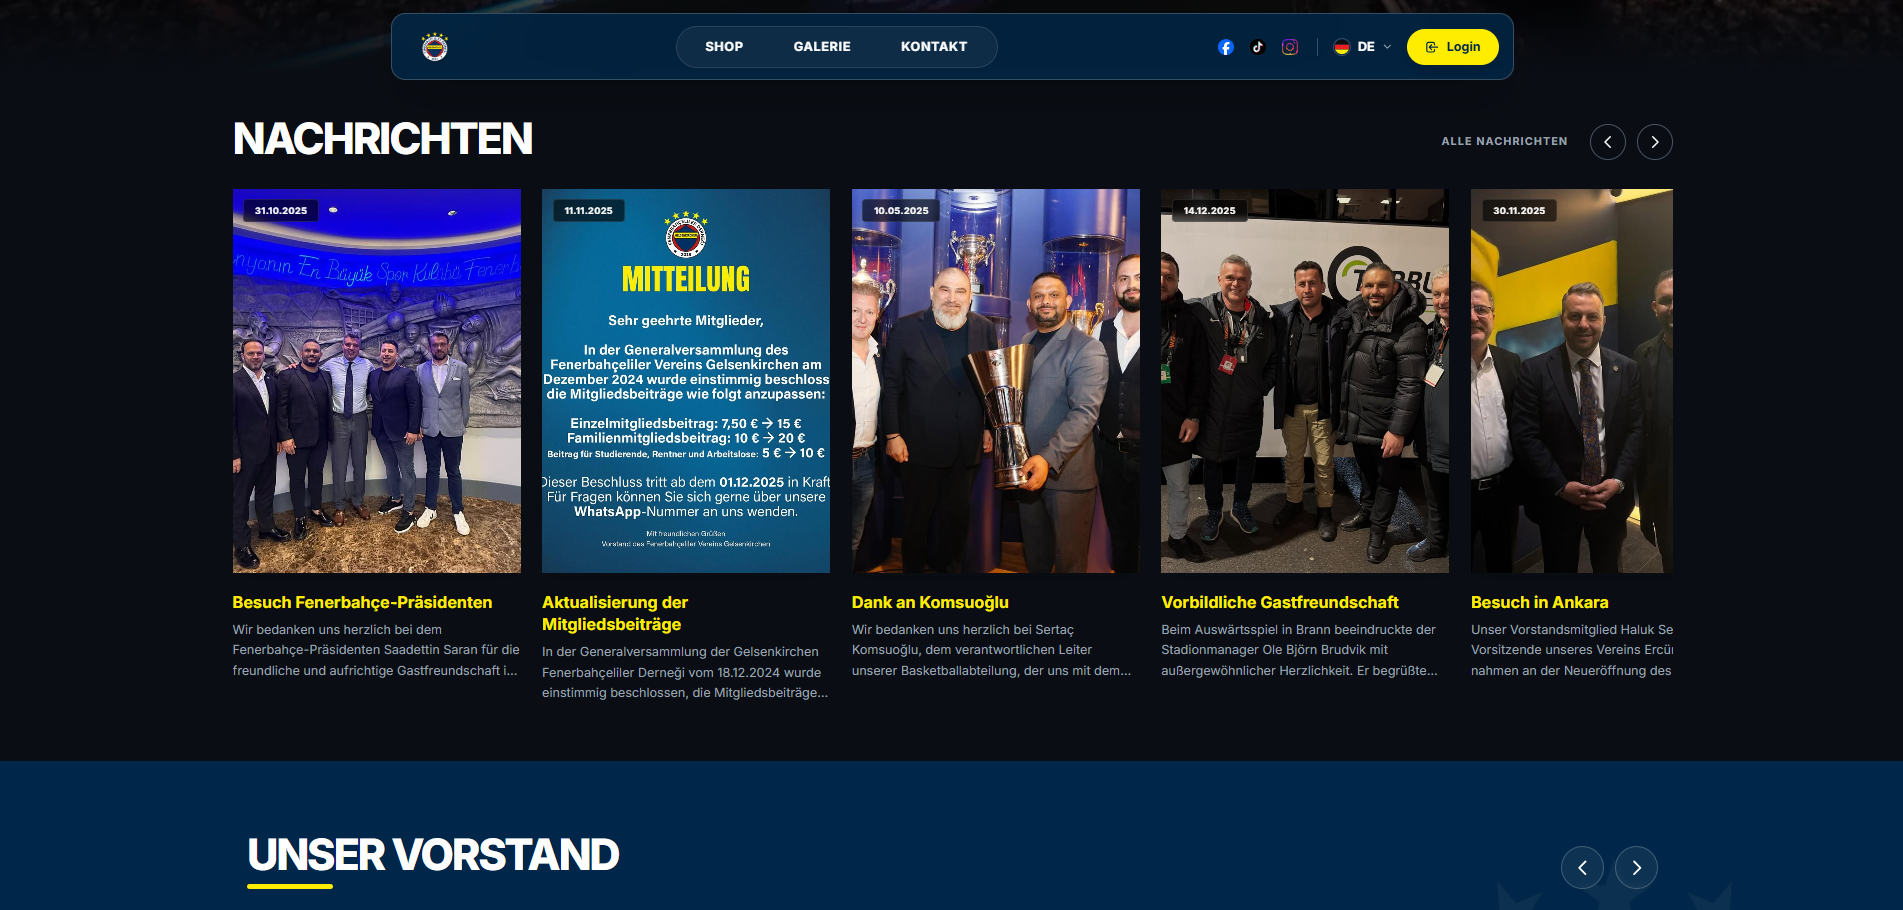Open article Dank an Komsuoğlu
1903x910 pixels.
(930, 602)
